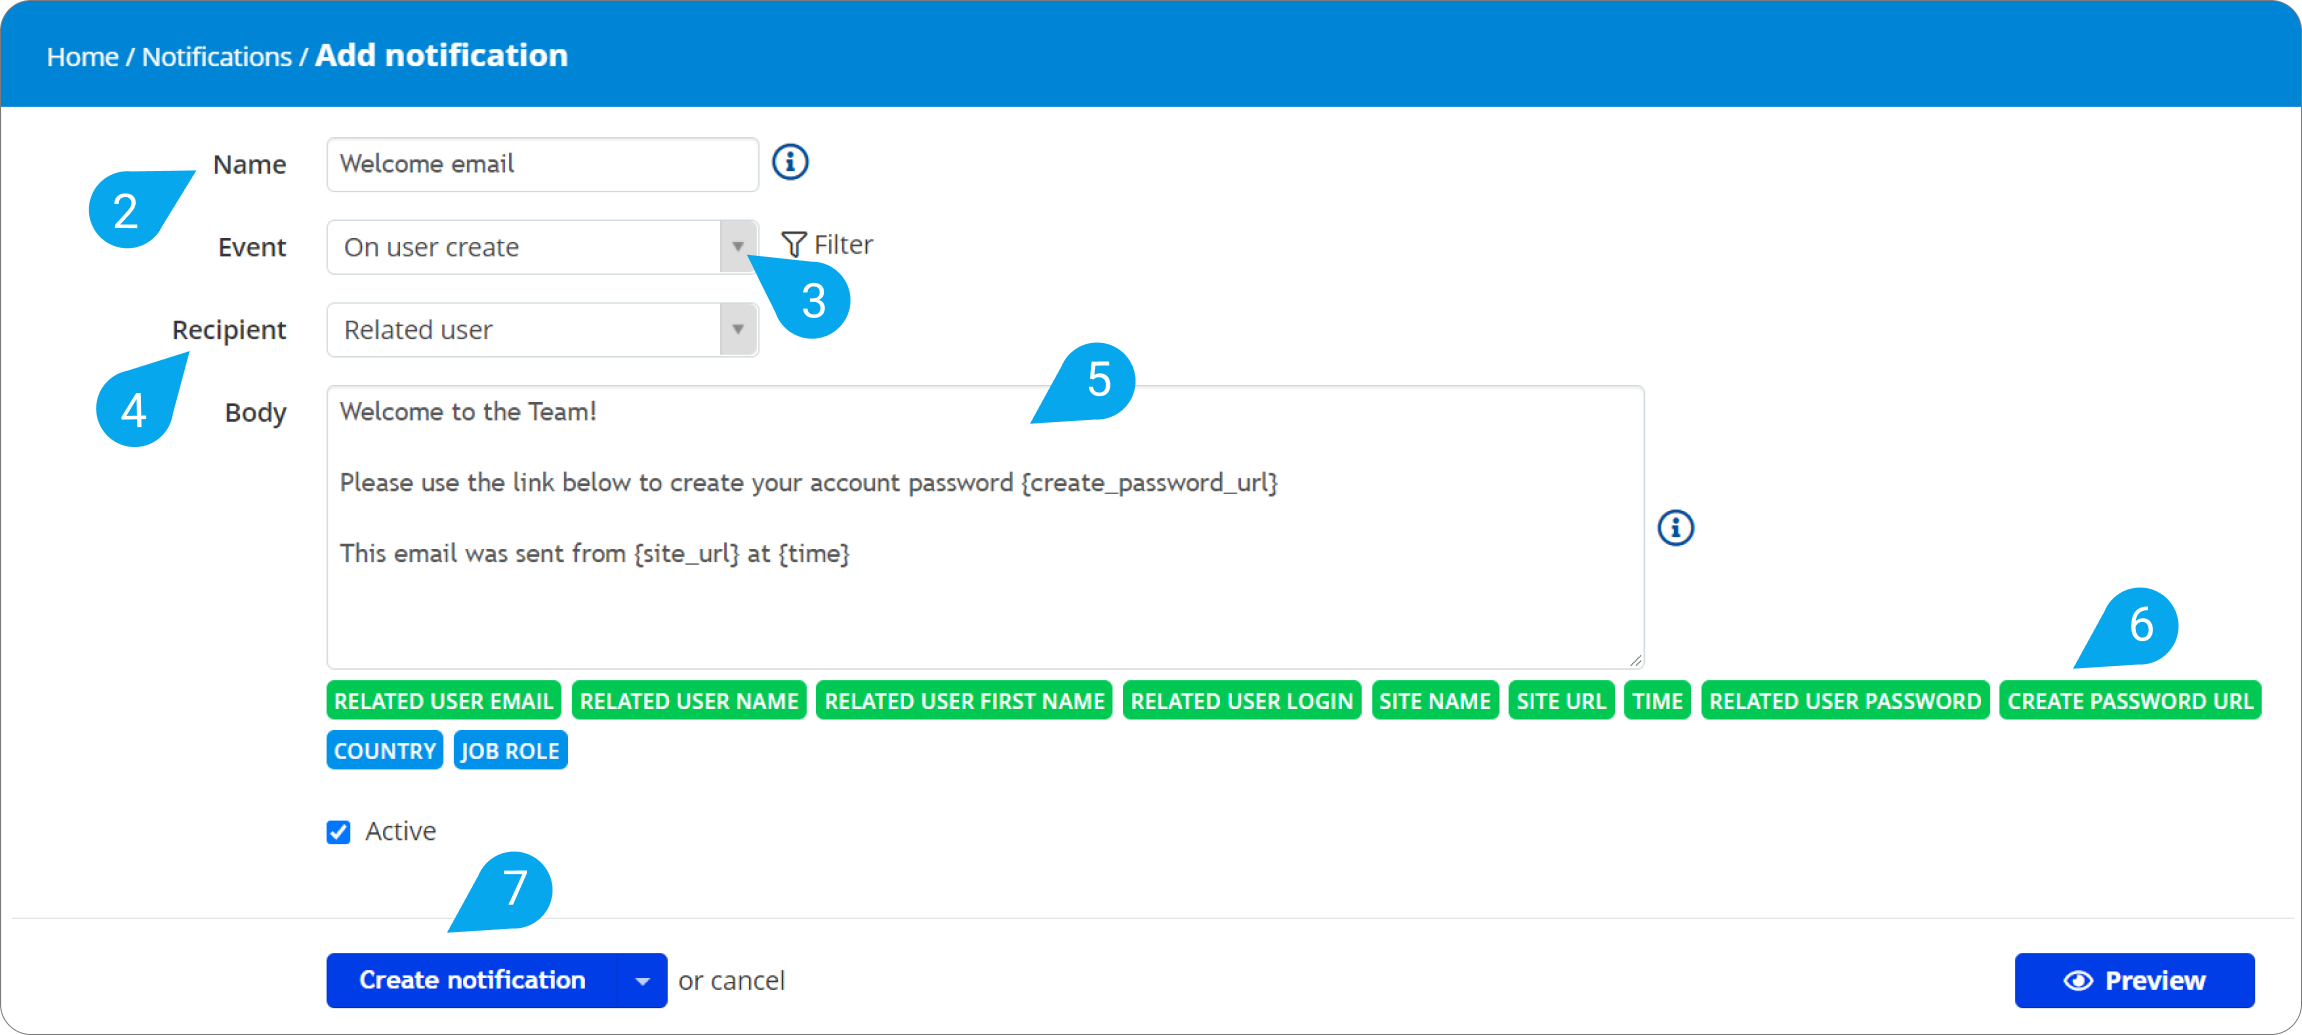The width and height of the screenshot is (2302, 1035).
Task: Navigate to Home via the breadcrumb
Action: click(82, 56)
